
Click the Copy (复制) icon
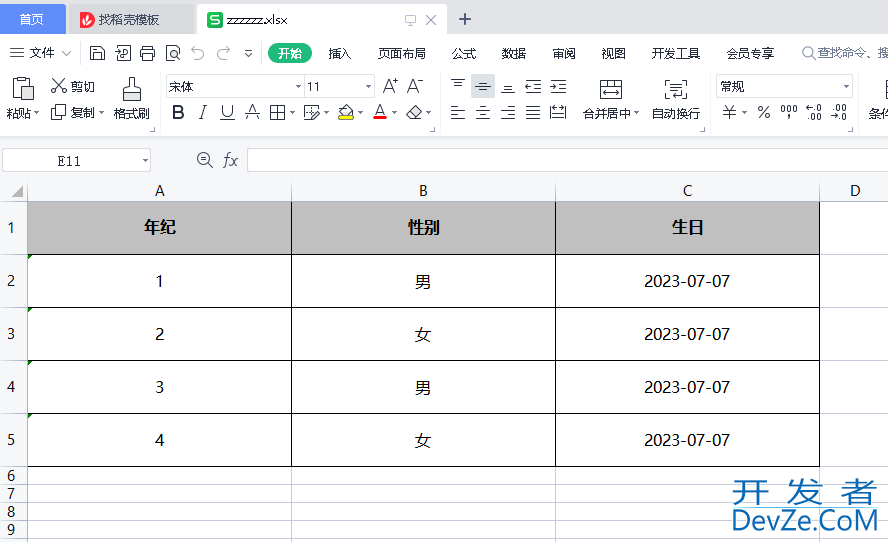(58, 112)
